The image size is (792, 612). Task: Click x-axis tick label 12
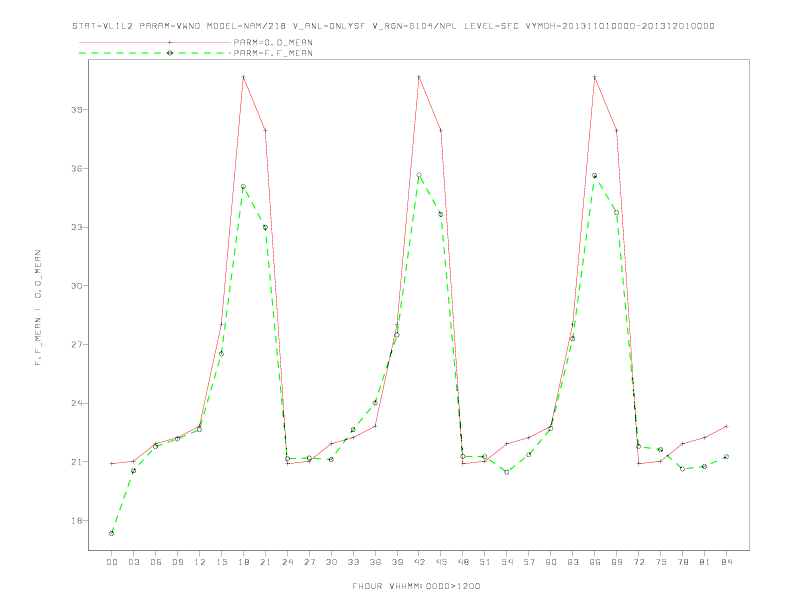pyautogui.click(x=200, y=562)
